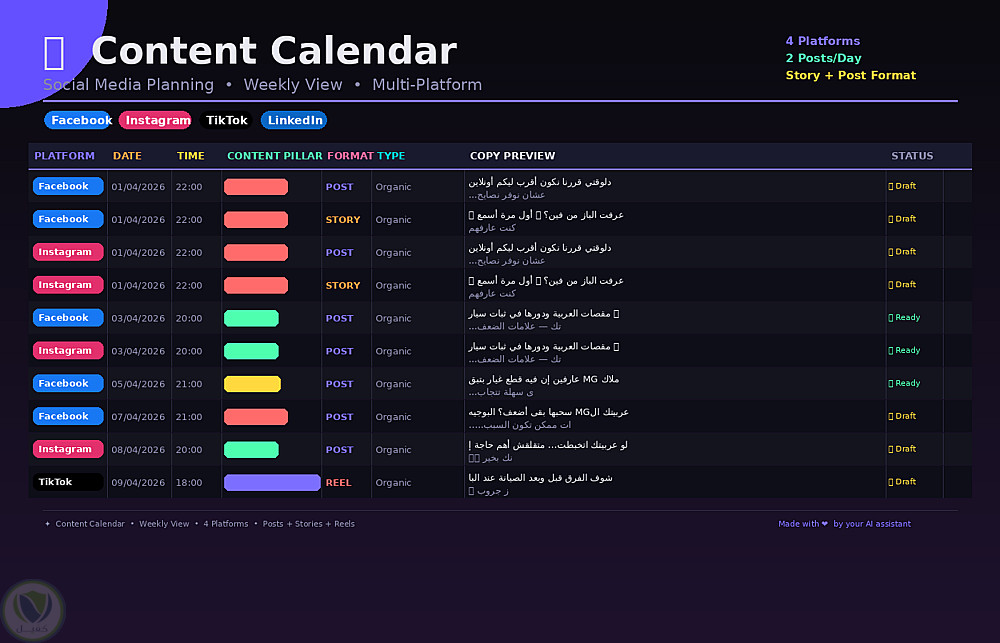This screenshot has width=1000, height=643.
Task: Click the copy preview in the TikTok row
Action: pos(541,484)
